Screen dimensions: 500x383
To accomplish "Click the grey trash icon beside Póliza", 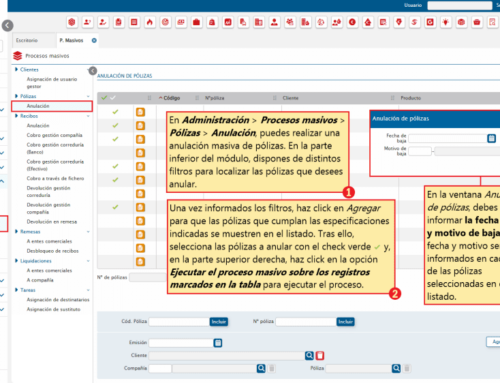I will [x=407, y=368].
